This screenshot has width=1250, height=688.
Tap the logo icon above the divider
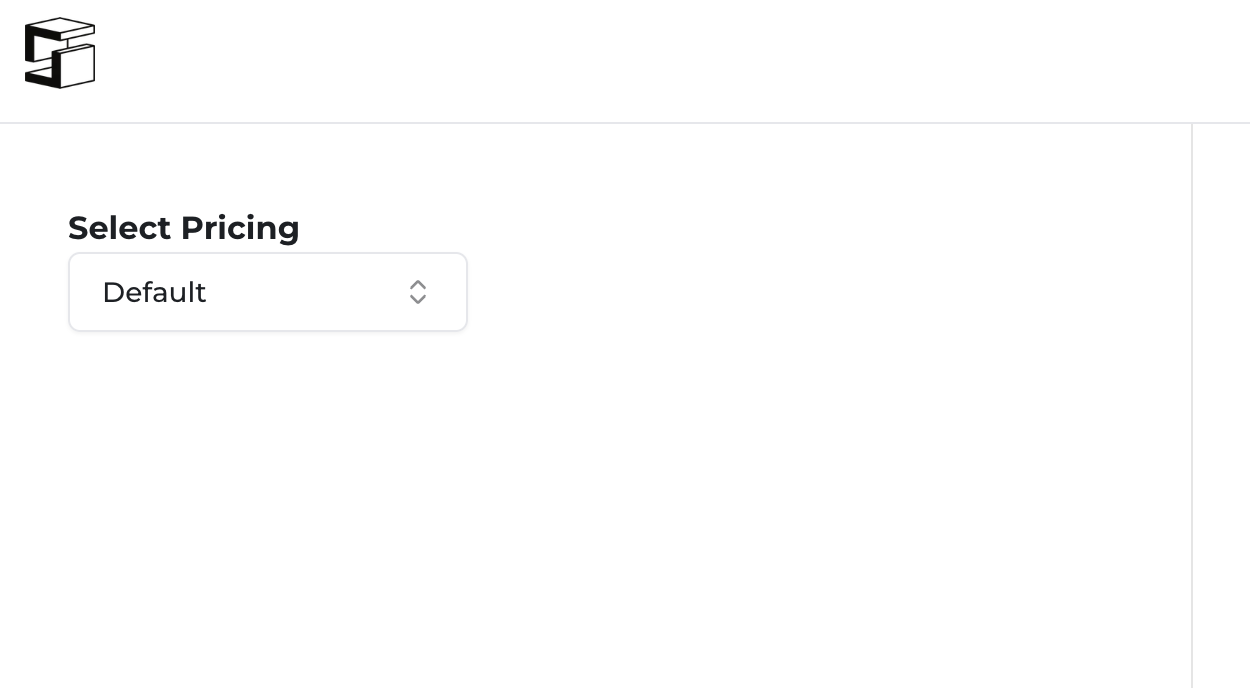60,53
